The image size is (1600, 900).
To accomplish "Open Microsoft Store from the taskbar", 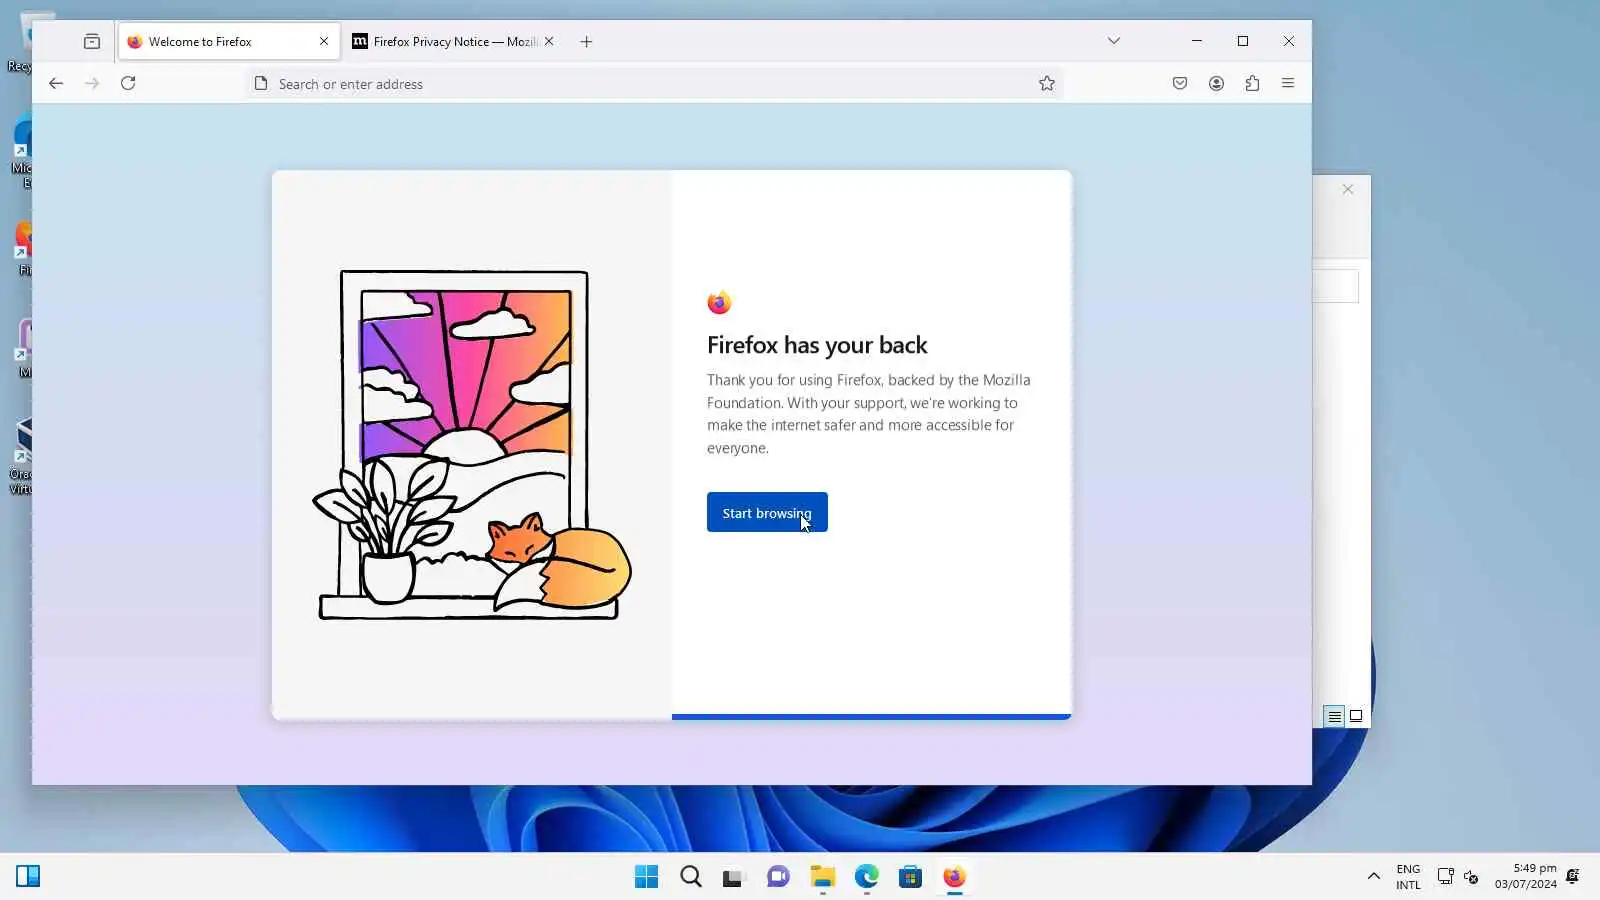I will tap(911, 877).
